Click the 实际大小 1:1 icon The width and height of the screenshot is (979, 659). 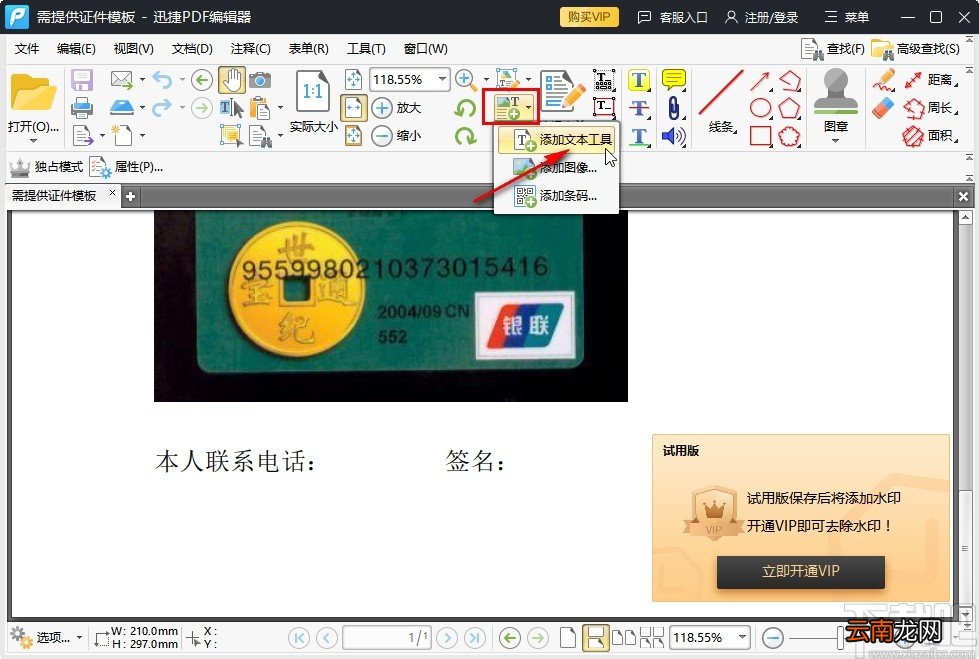coord(313,92)
